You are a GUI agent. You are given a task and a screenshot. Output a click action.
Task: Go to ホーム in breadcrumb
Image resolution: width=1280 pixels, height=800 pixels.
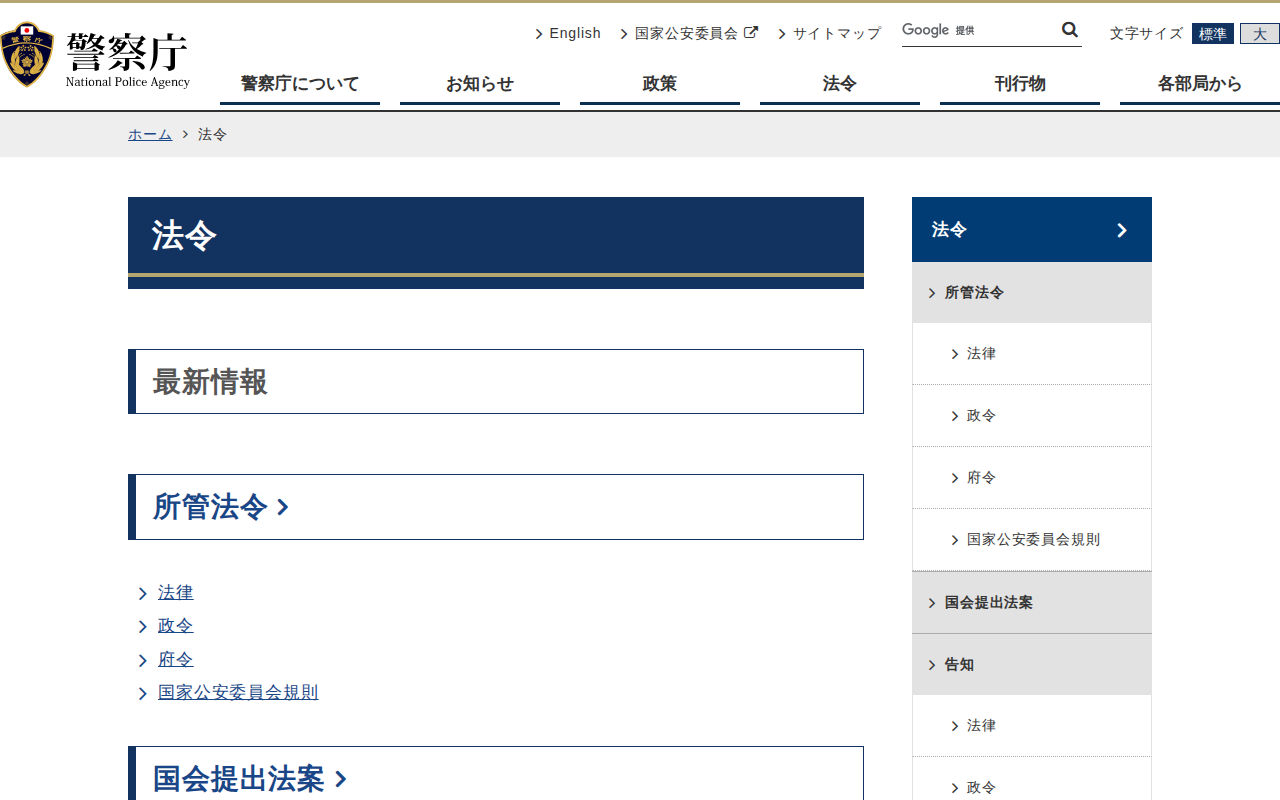[150, 134]
